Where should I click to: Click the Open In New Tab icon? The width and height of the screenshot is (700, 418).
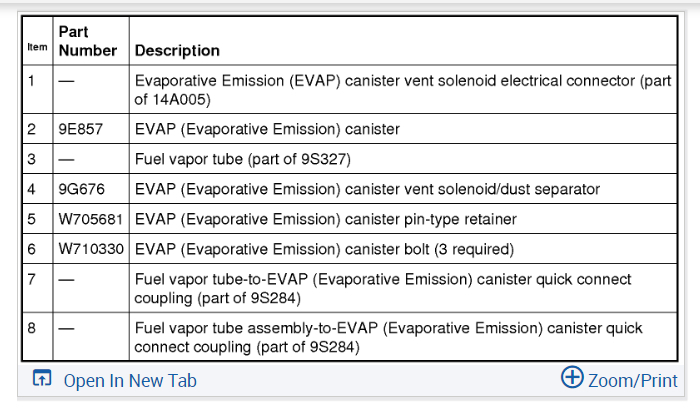coord(41,379)
